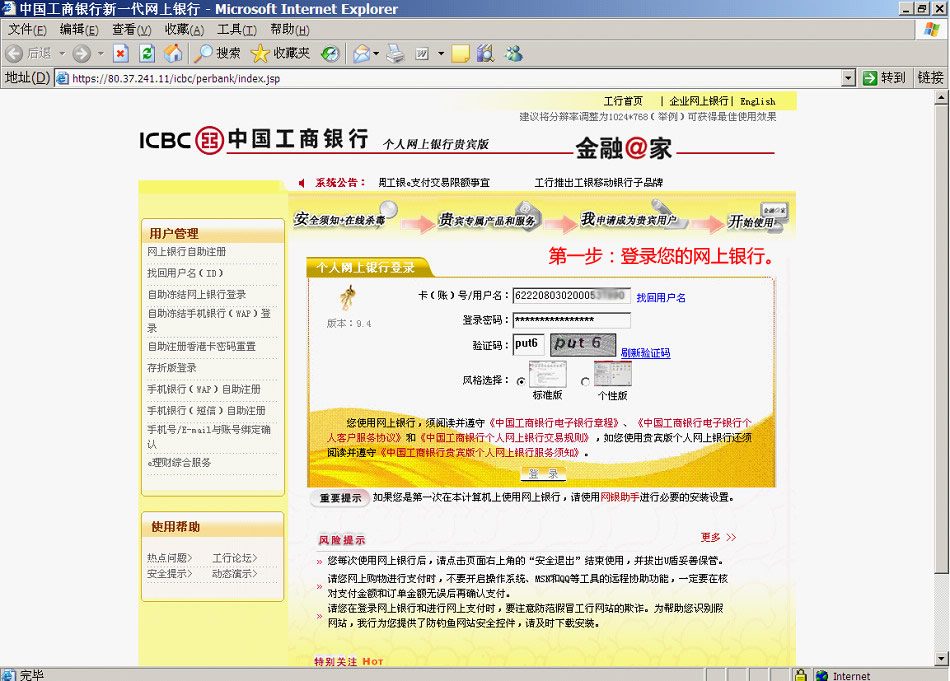
Task: Open the 文件(F) menu
Action: 27,29
